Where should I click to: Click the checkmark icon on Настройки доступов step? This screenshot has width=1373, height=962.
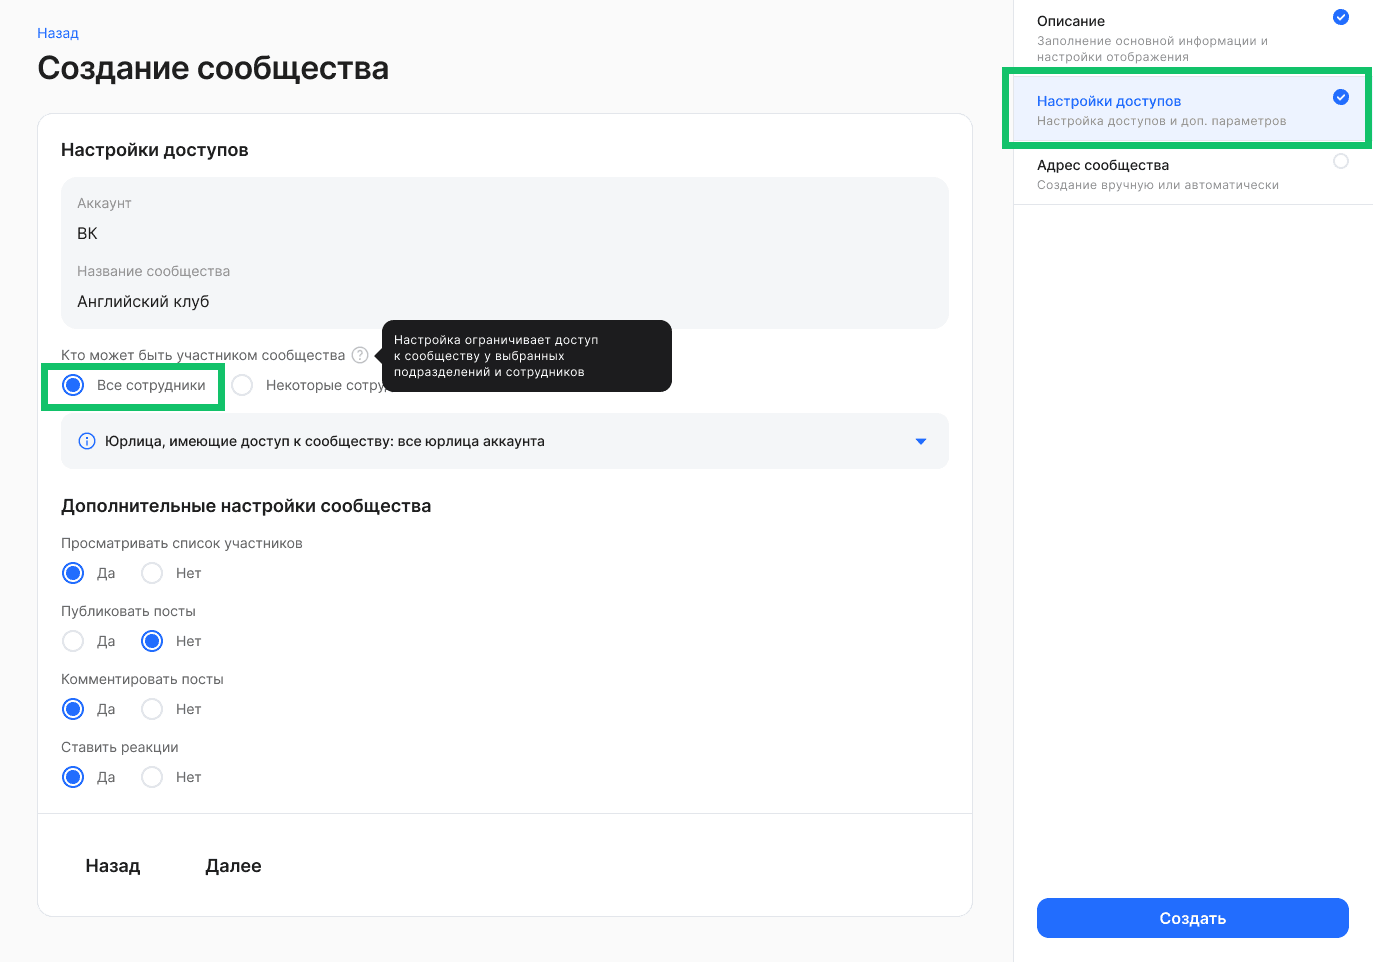tap(1340, 98)
